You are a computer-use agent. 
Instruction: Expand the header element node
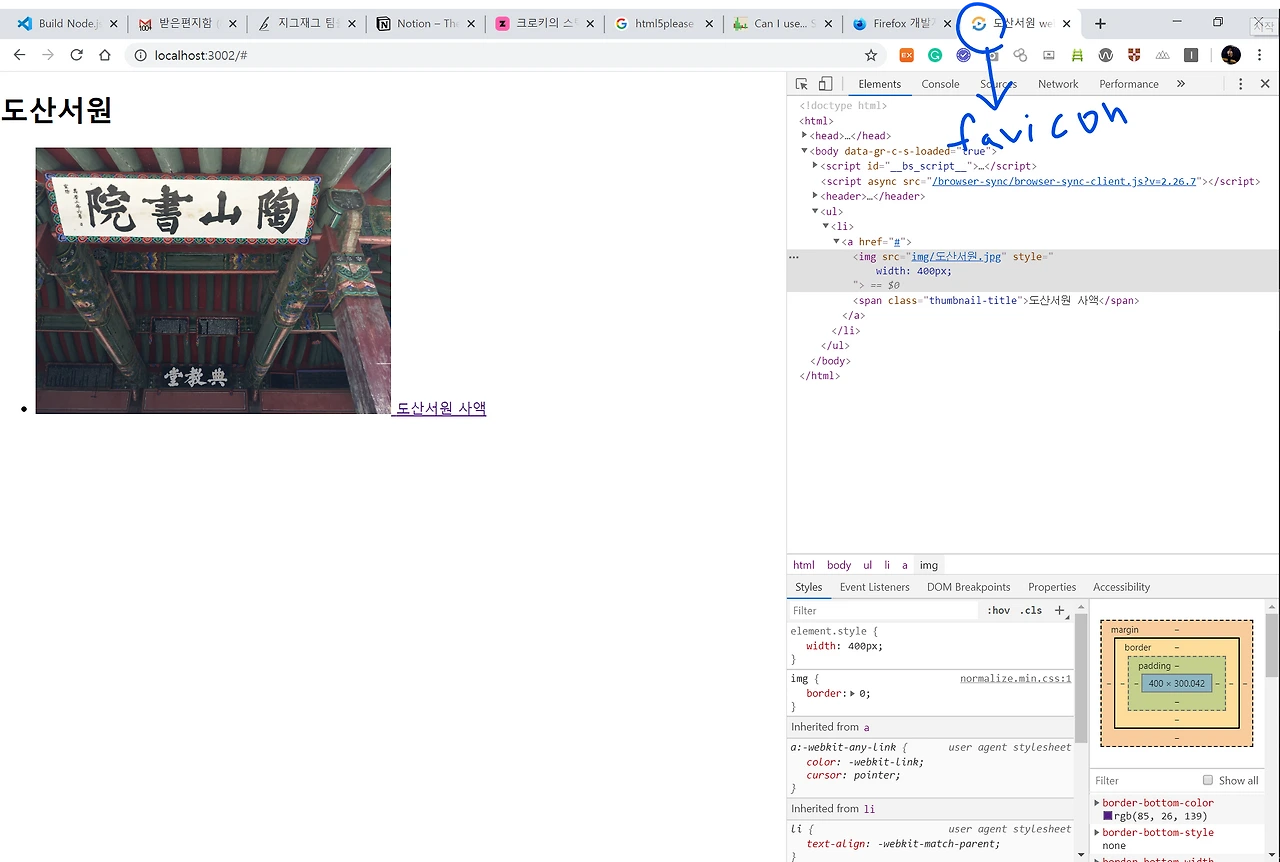[816, 196]
